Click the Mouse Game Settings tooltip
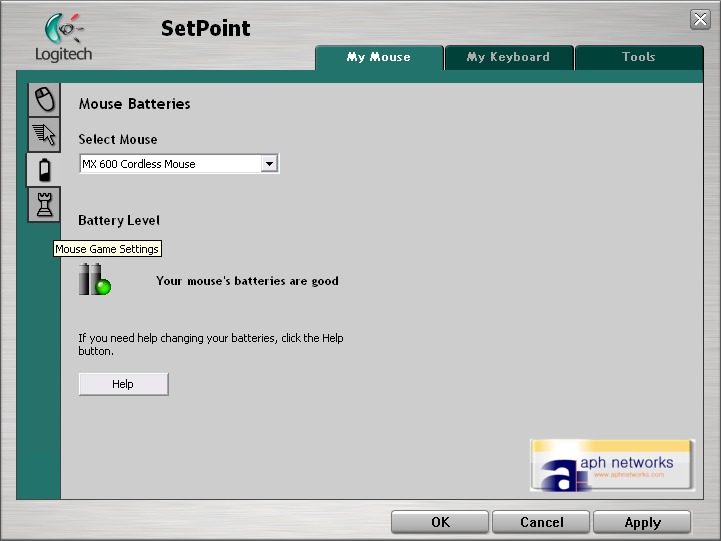The image size is (721, 541). (x=107, y=249)
